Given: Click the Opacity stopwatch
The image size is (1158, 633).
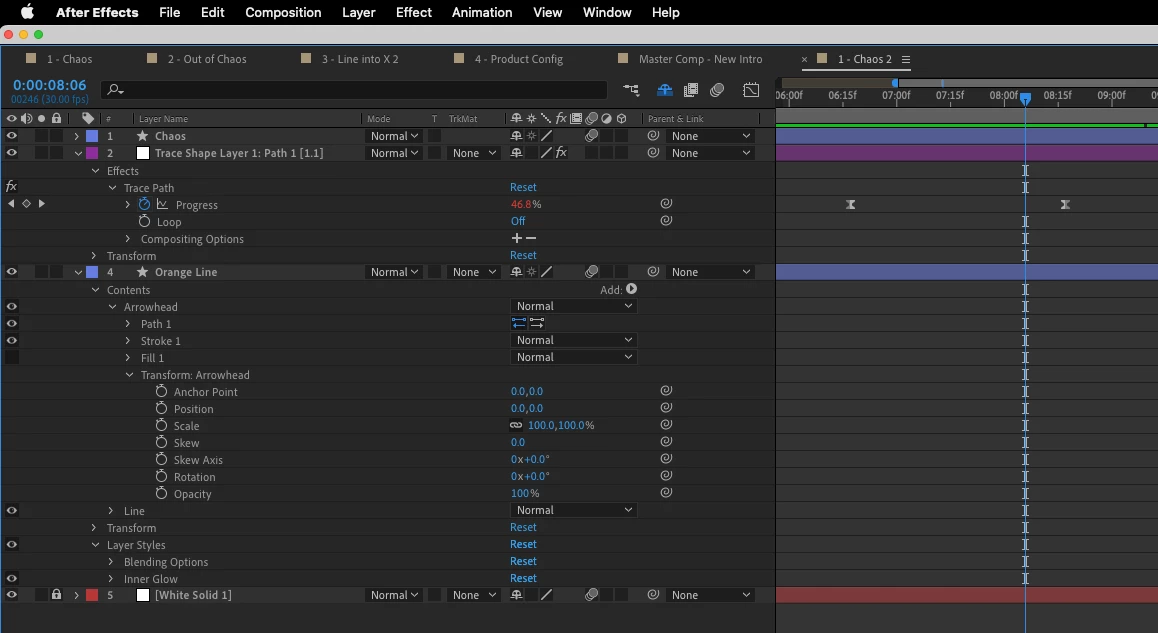Looking at the screenshot, I should [161, 493].
